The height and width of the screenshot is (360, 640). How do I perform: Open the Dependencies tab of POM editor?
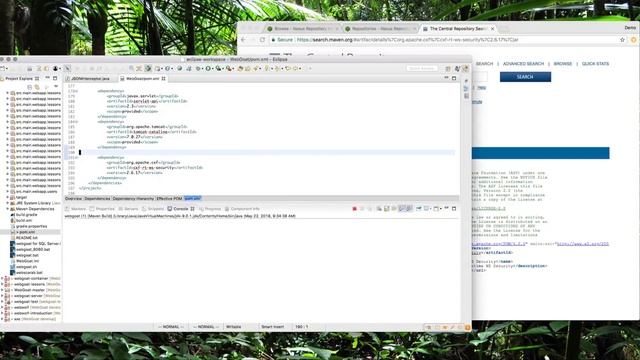97,198
